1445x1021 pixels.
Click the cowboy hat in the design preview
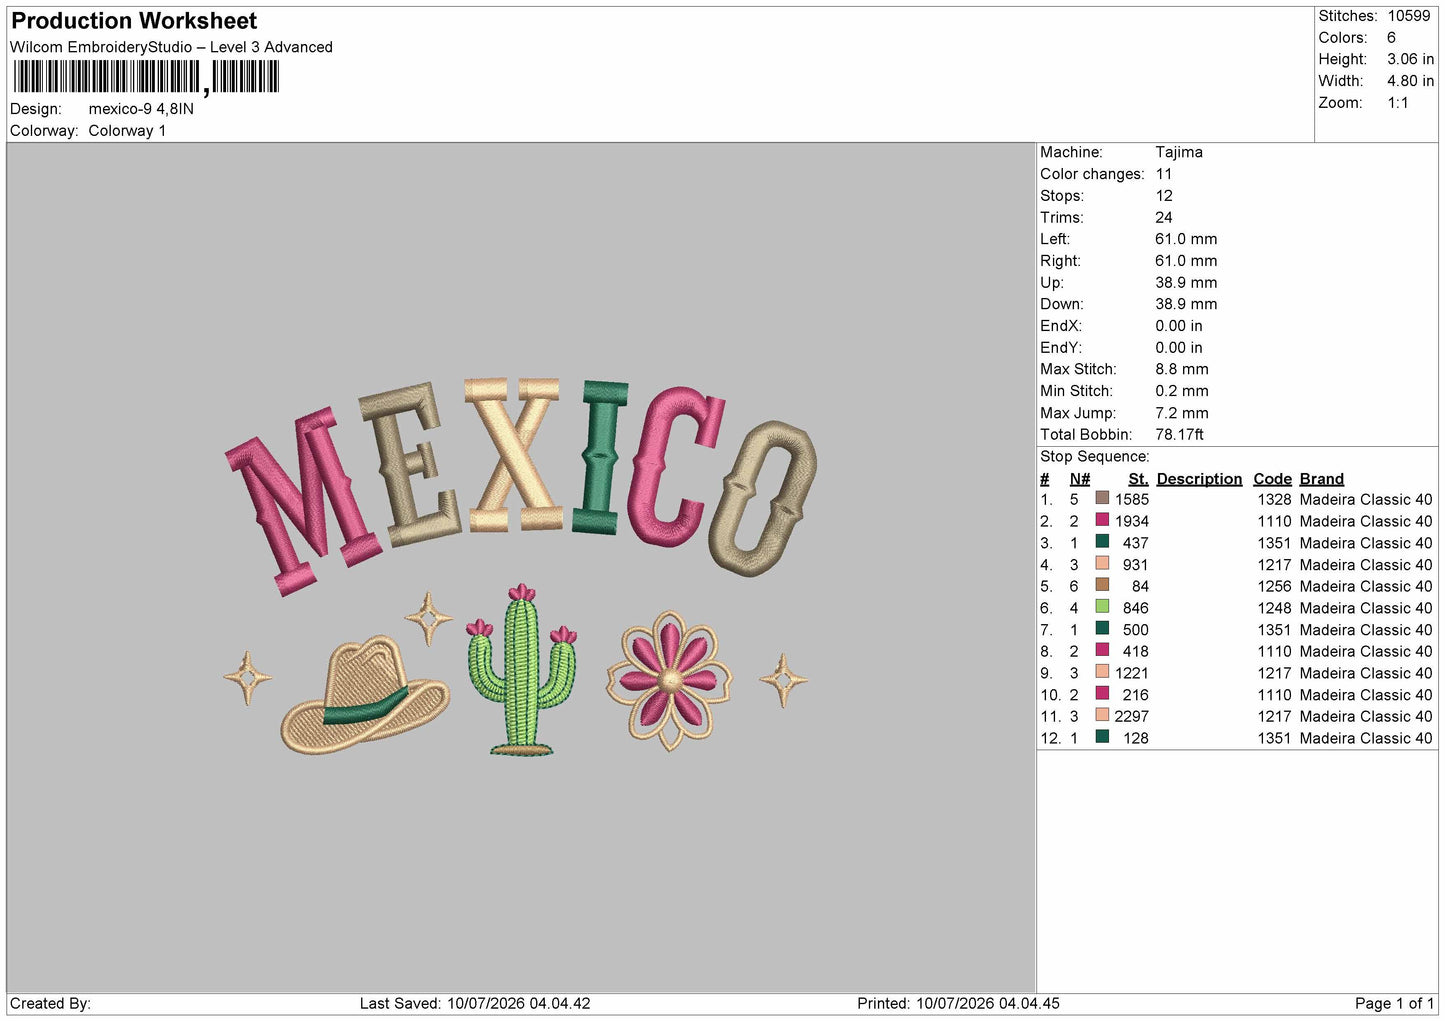365,695
